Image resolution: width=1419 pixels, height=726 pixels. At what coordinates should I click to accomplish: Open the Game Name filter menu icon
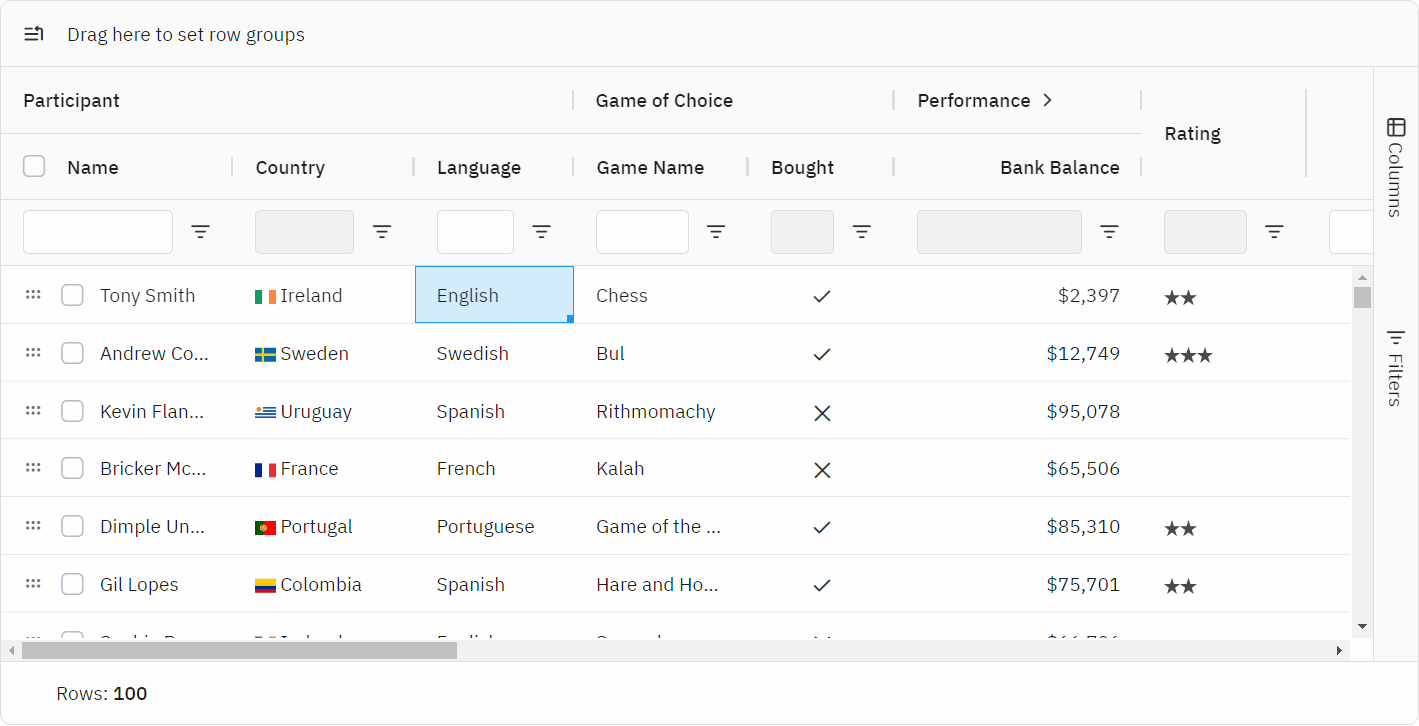pos(716,232)
